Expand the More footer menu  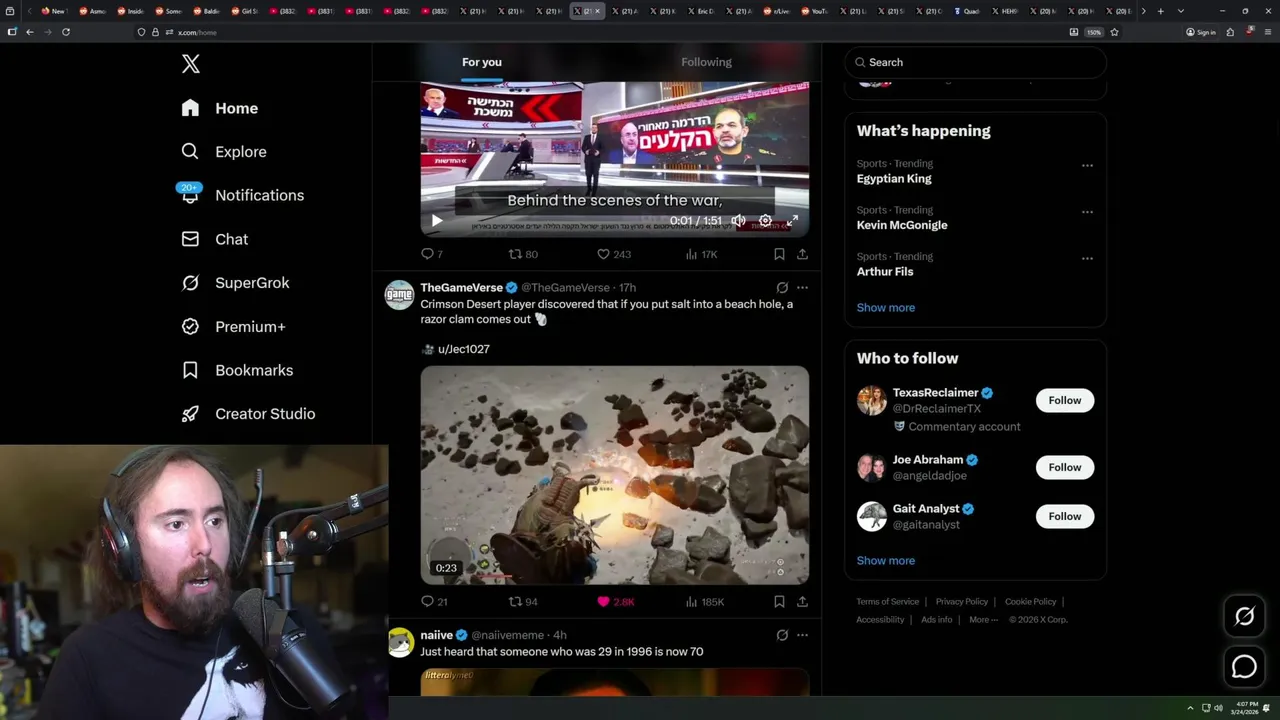pos(981,619)
